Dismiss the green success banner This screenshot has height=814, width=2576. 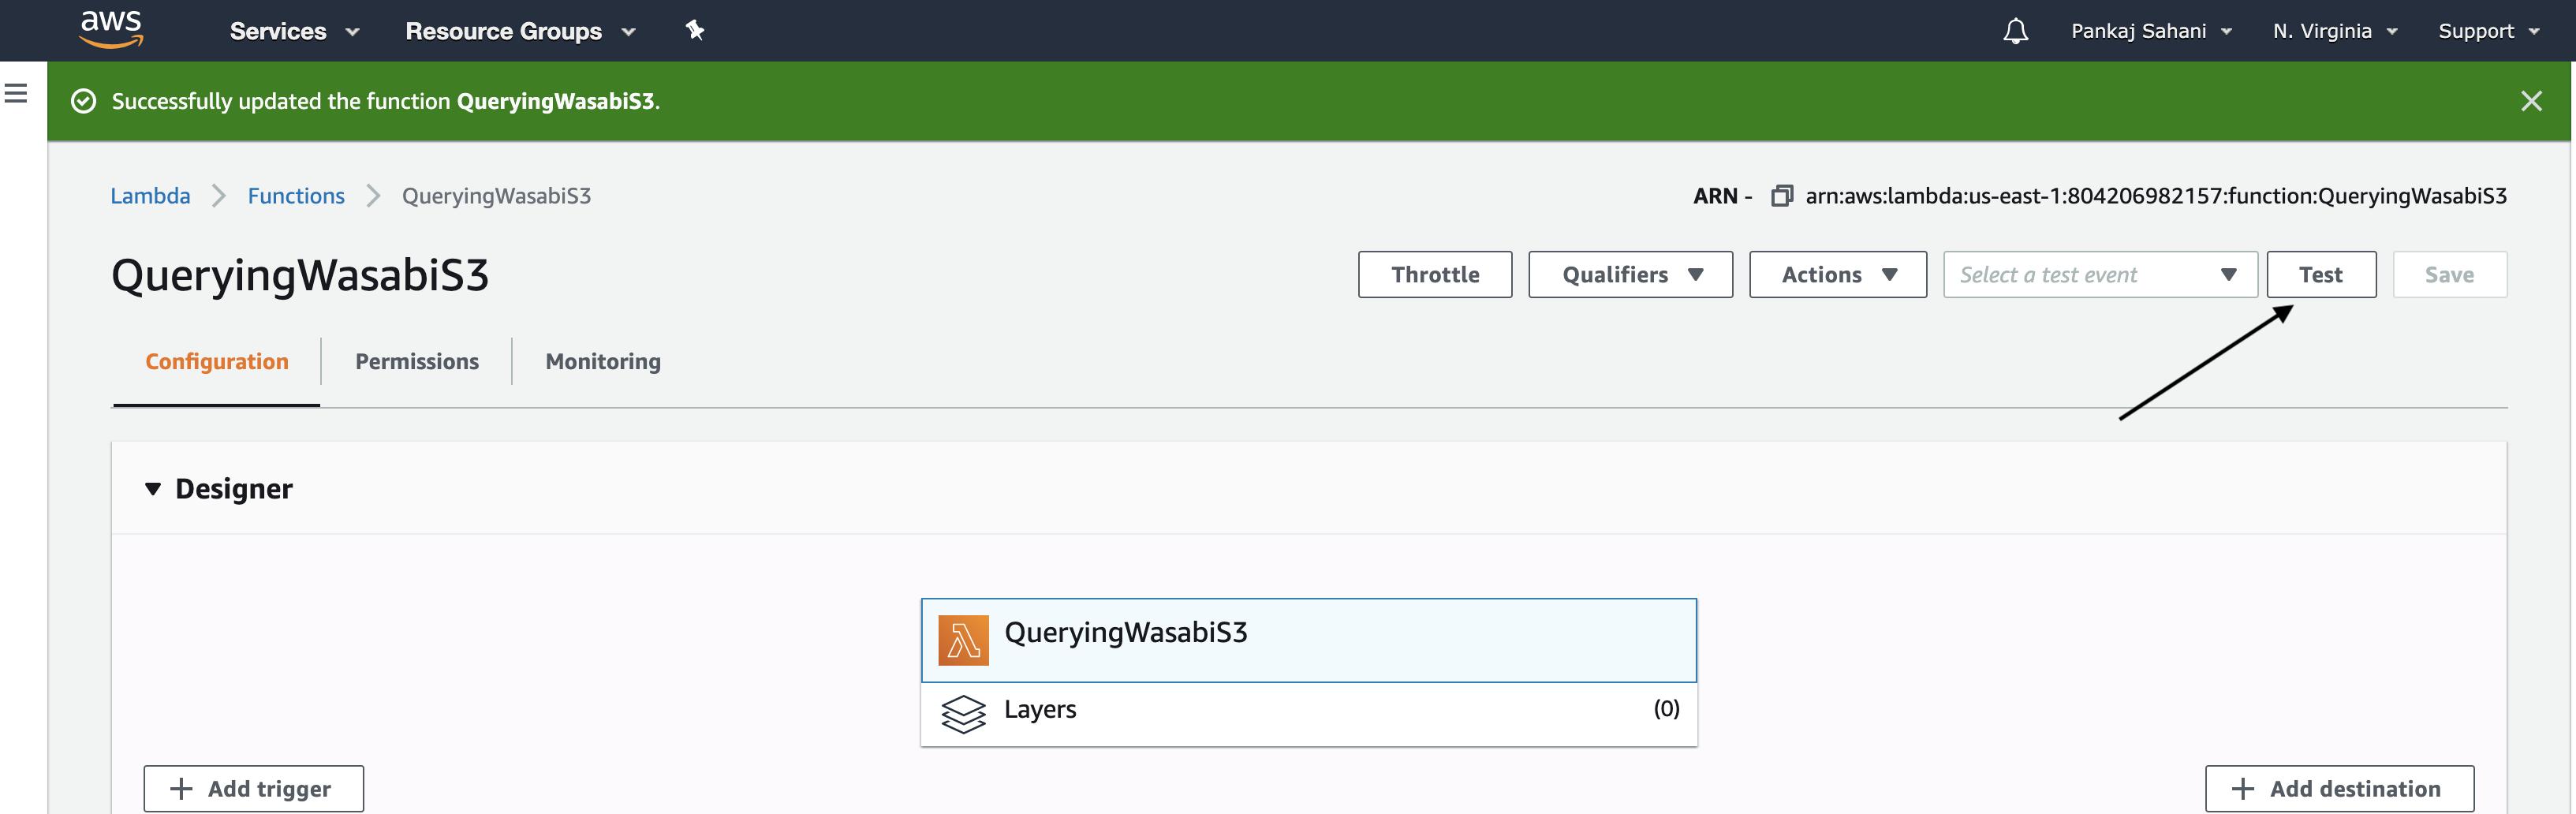[x=2530, y=101]
